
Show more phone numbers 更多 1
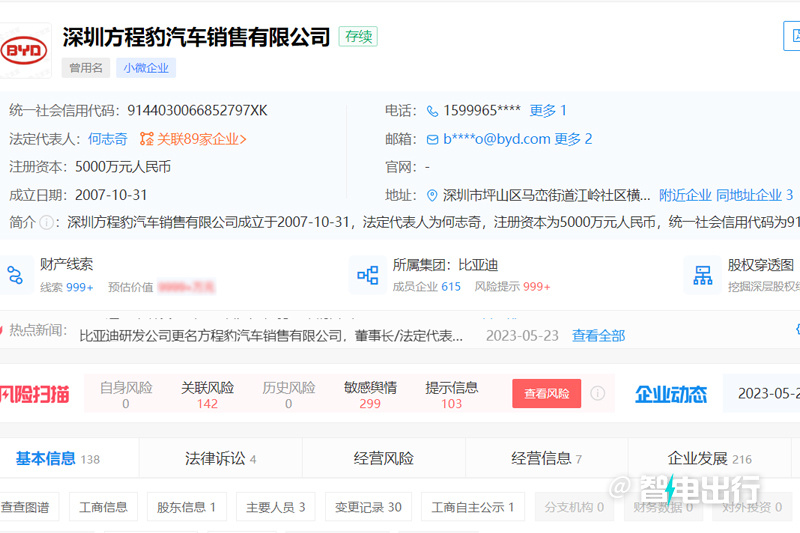548,111
